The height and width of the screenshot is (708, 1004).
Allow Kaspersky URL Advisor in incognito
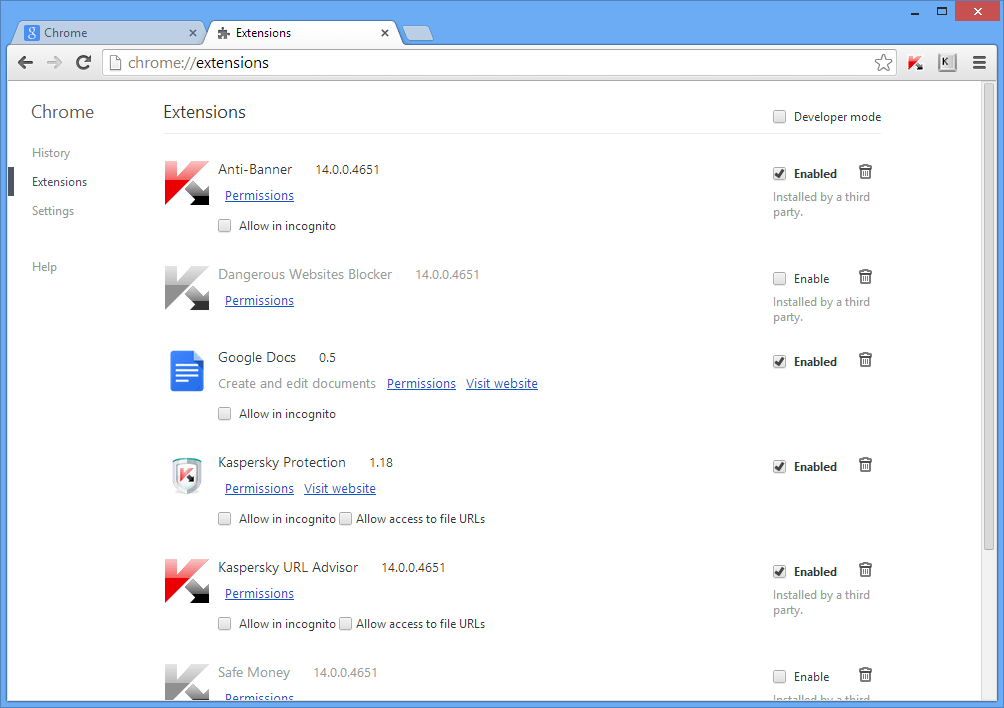click(224, 624)
